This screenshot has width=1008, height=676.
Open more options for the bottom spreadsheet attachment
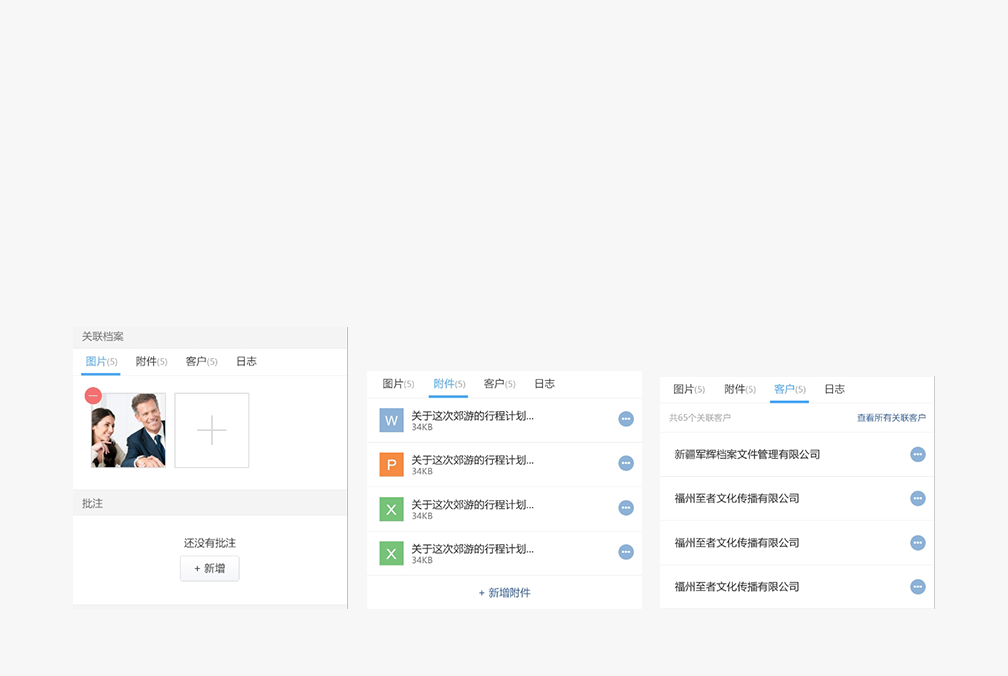point(626,552)
